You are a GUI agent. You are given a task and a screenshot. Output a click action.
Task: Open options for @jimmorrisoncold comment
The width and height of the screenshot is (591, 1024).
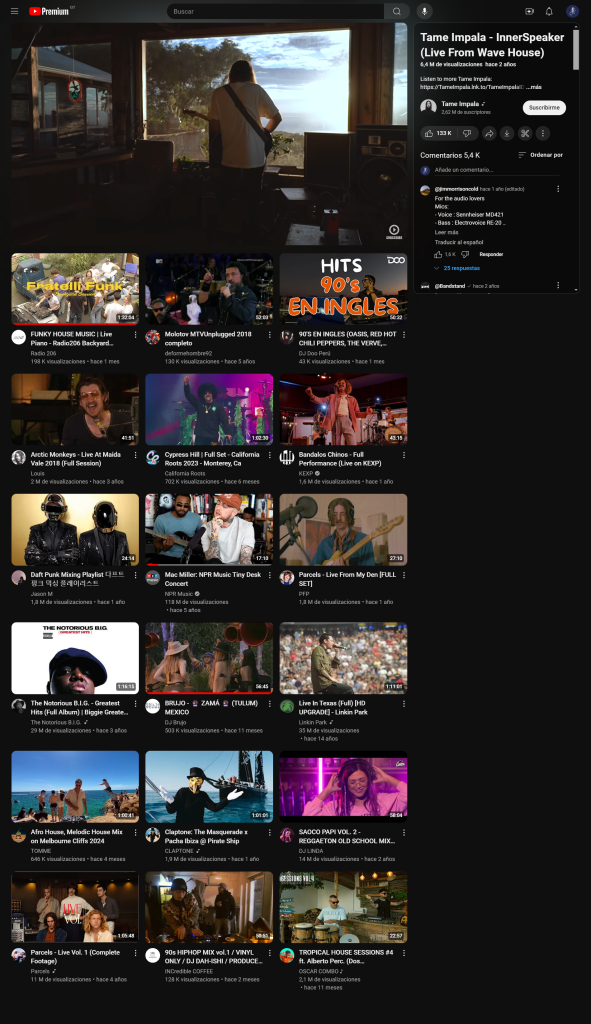pyautogui.click(x=558, y=189)
